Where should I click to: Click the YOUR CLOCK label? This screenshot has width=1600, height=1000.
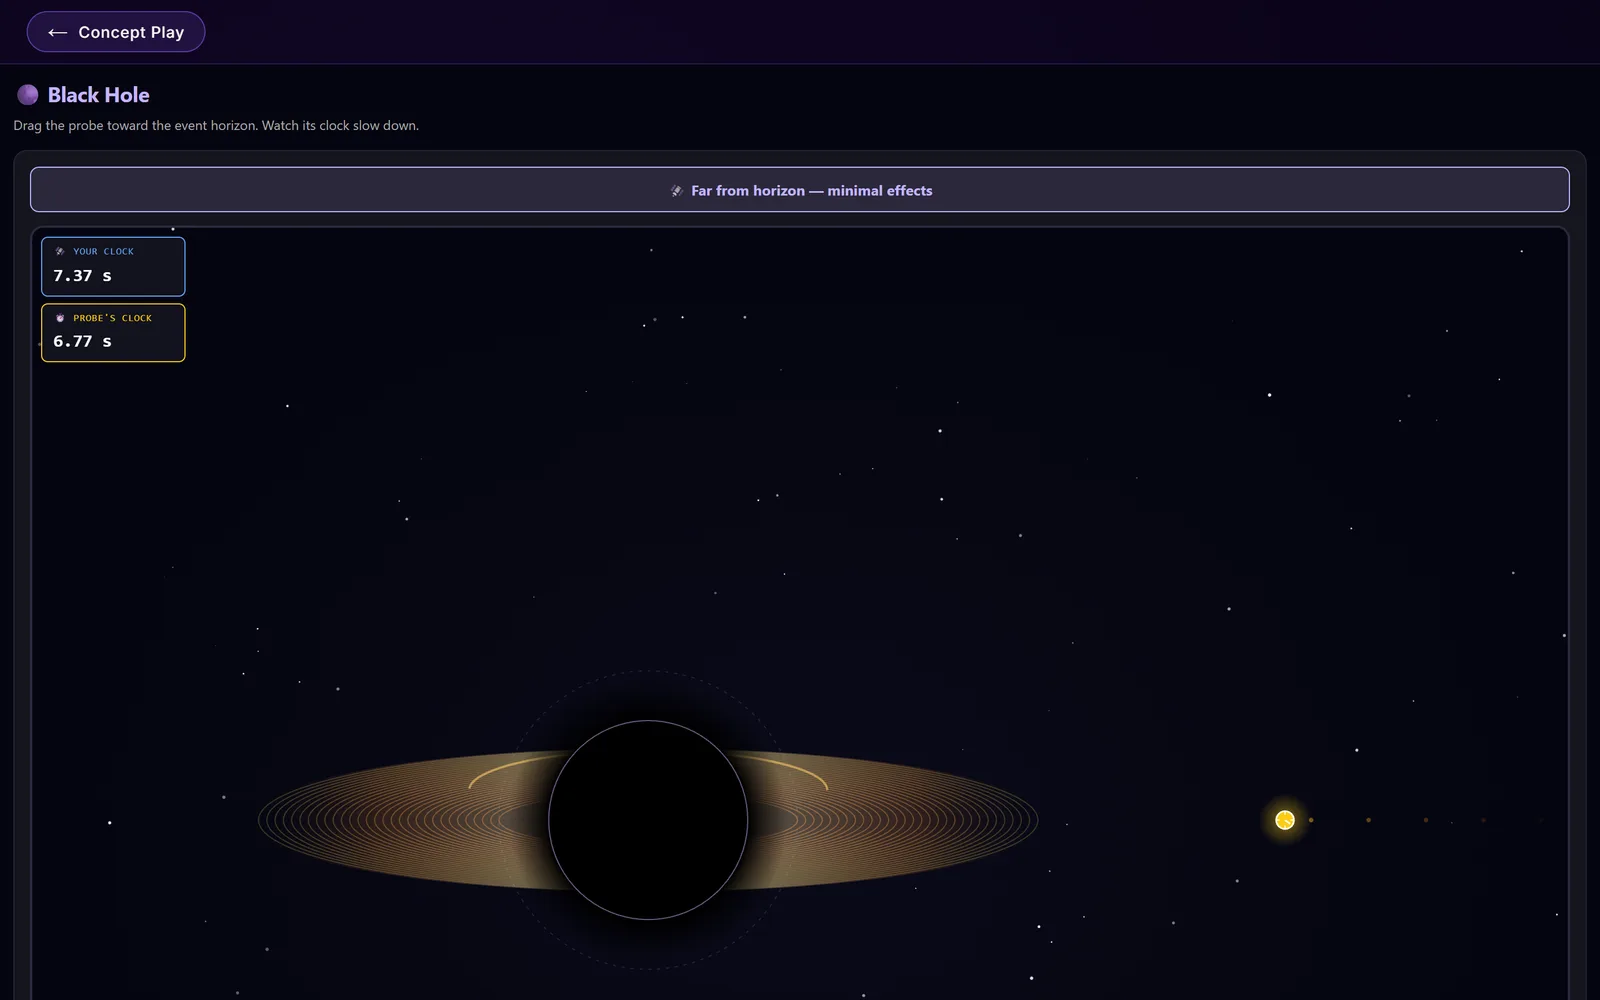point(103,252)
